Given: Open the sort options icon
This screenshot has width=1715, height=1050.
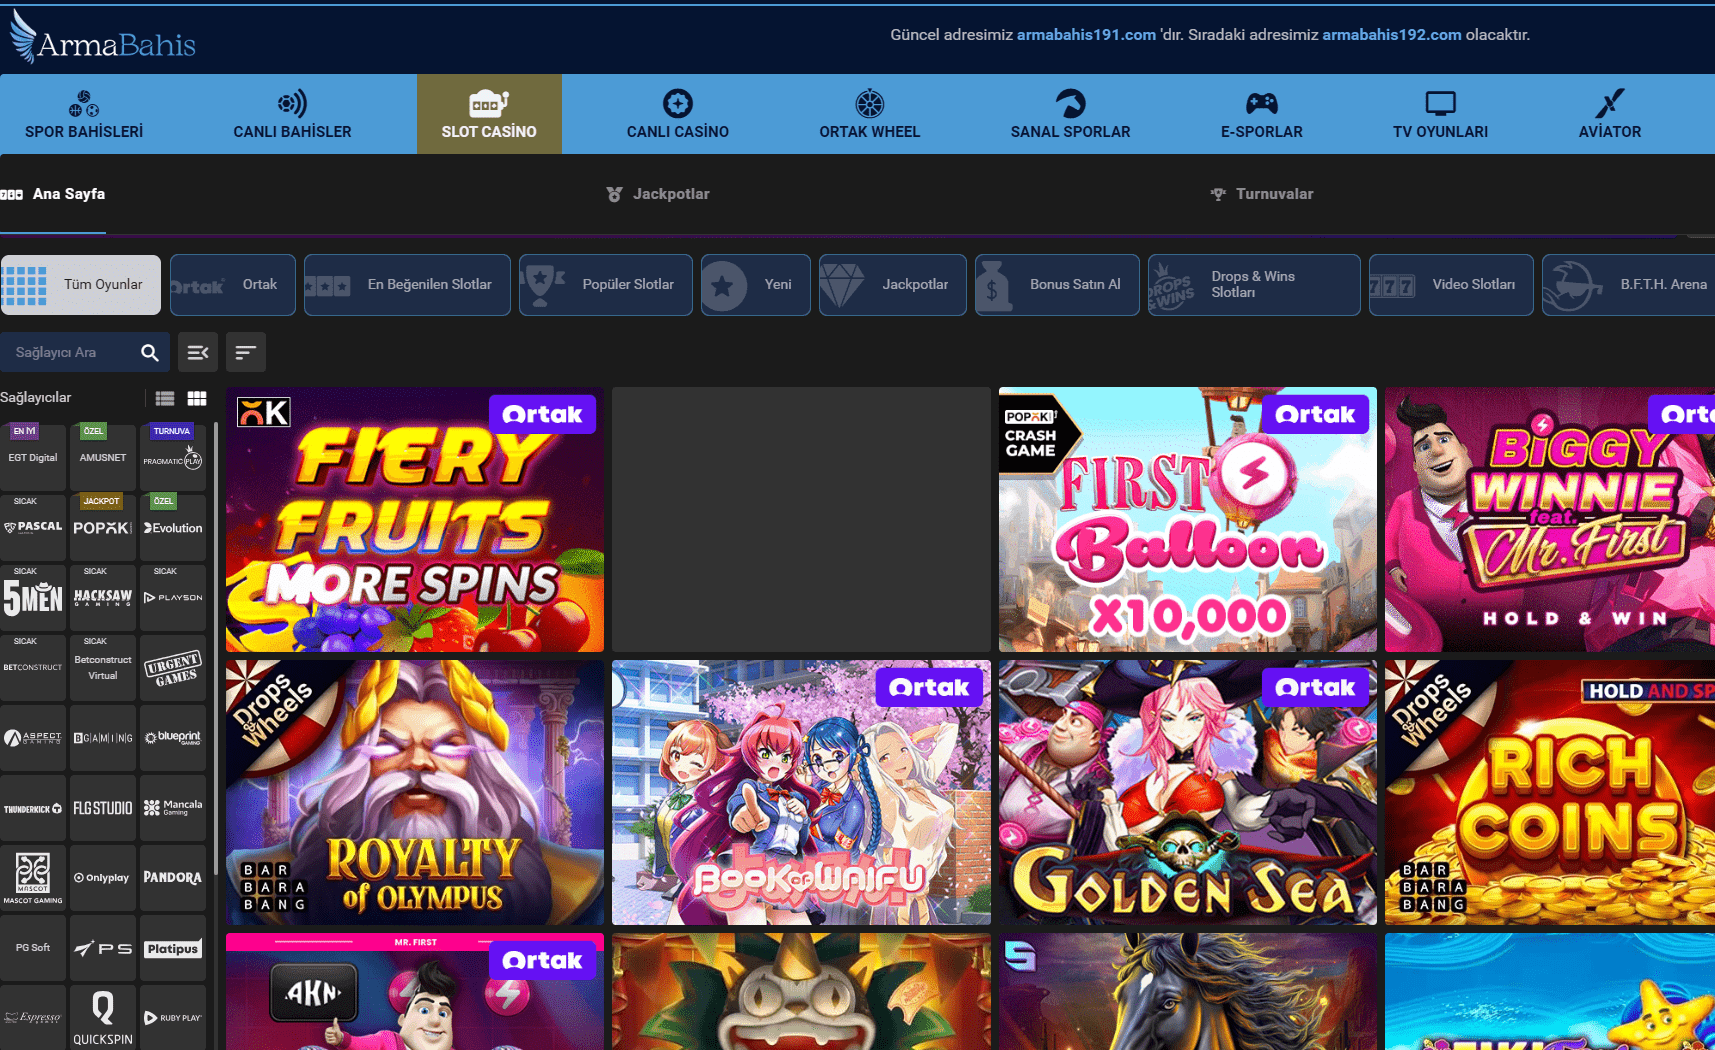Looking at the screenshot, I should [x=246, y=352].
